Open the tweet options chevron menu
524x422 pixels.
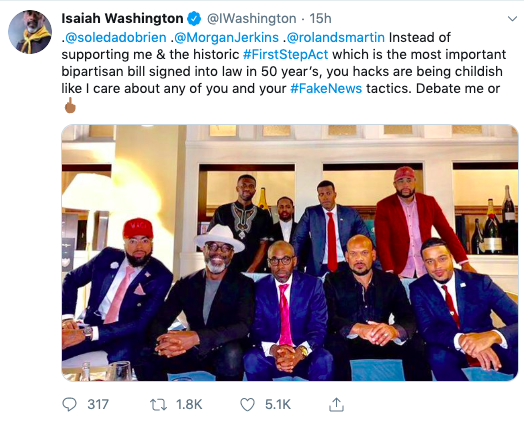point(512,19)
